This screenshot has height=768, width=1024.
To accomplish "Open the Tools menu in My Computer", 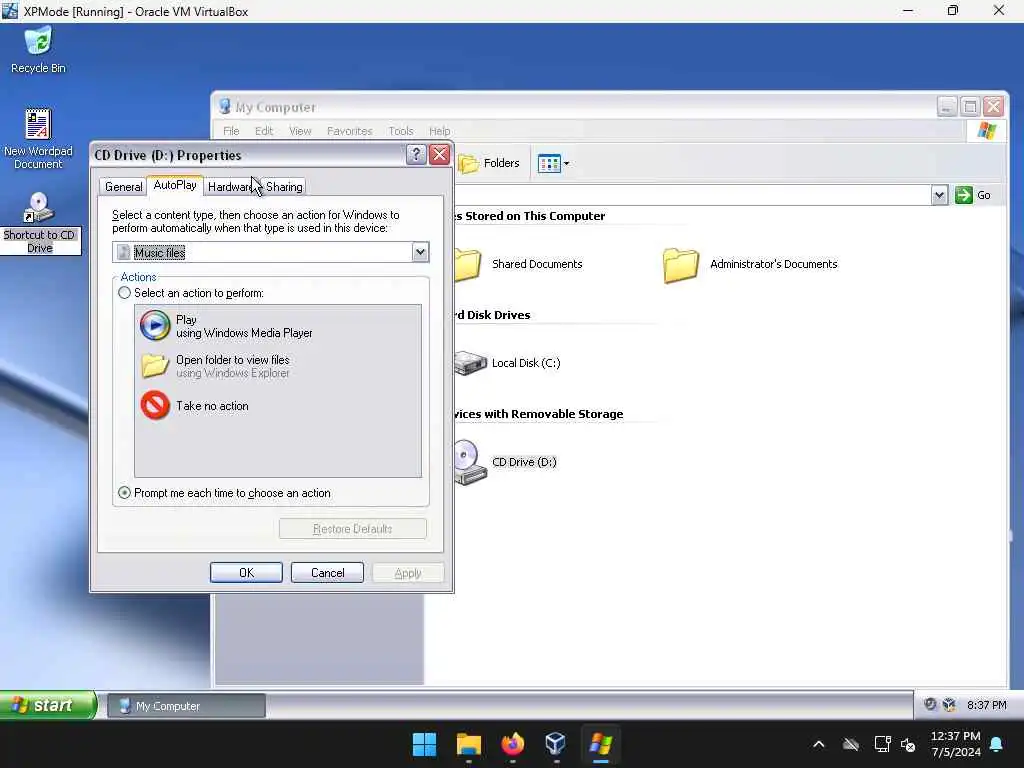I will pyautogui.click(x=400, y=131).
